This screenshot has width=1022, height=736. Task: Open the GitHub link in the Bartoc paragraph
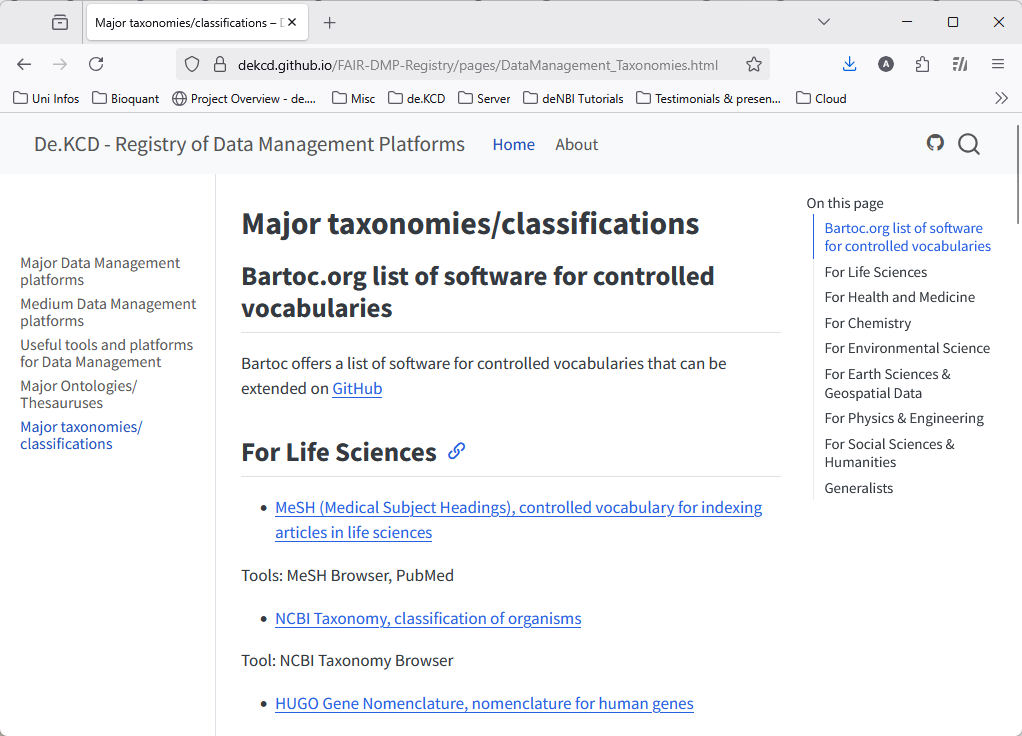(357, 388)
